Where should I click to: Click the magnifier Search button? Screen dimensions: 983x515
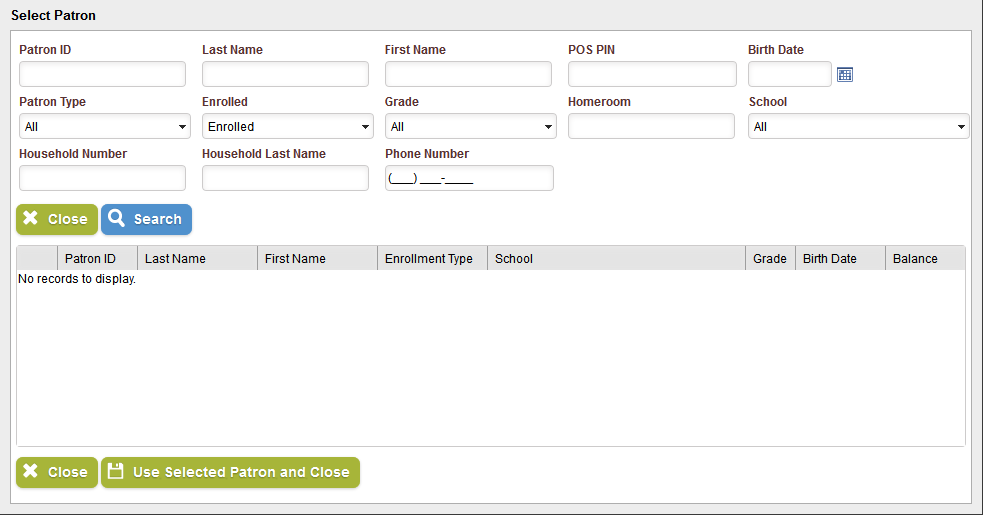(x=146, y=220)
